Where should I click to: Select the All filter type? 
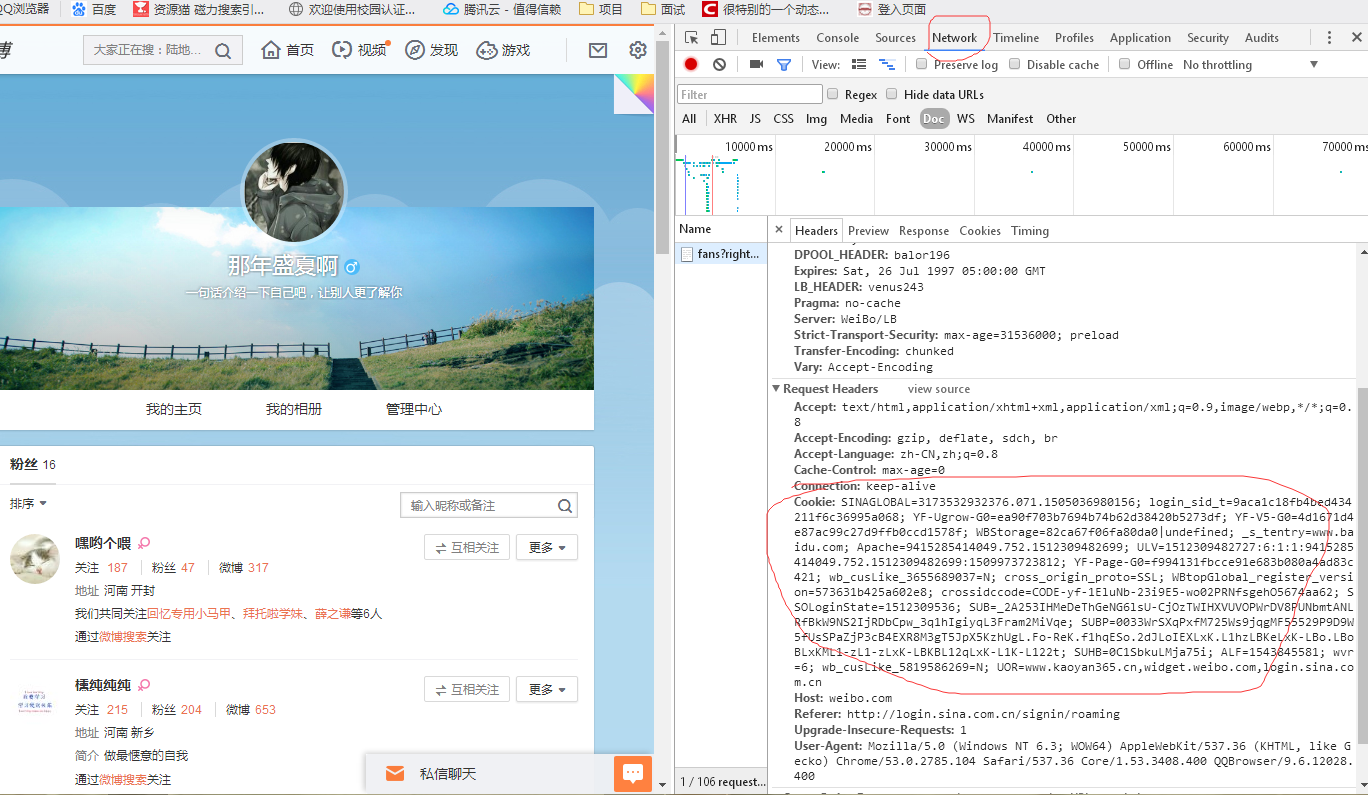point(689,118)
